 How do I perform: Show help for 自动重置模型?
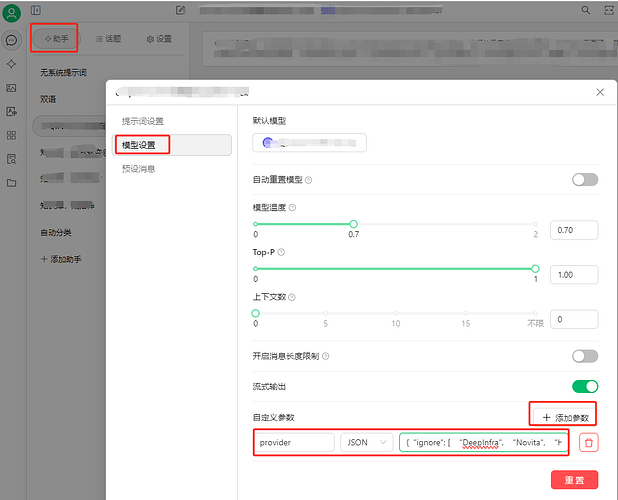309,180
